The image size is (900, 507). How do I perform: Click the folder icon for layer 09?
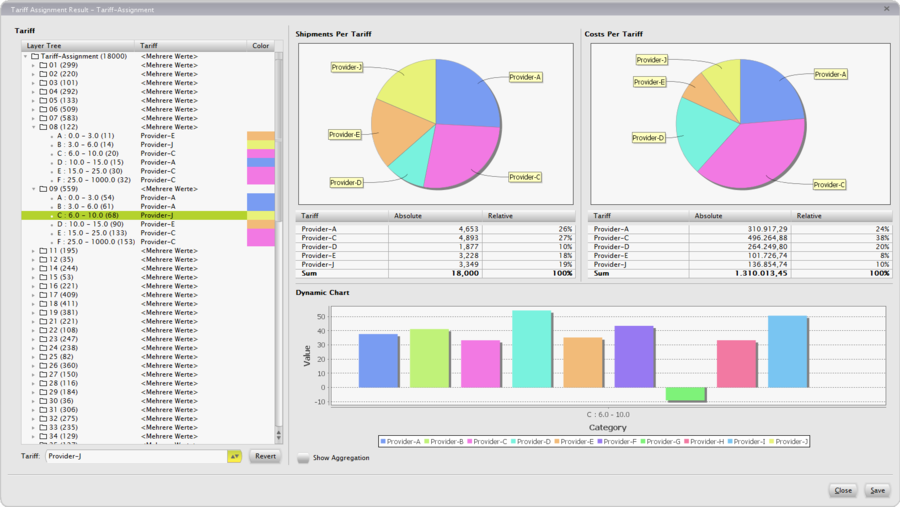point(43,188)
